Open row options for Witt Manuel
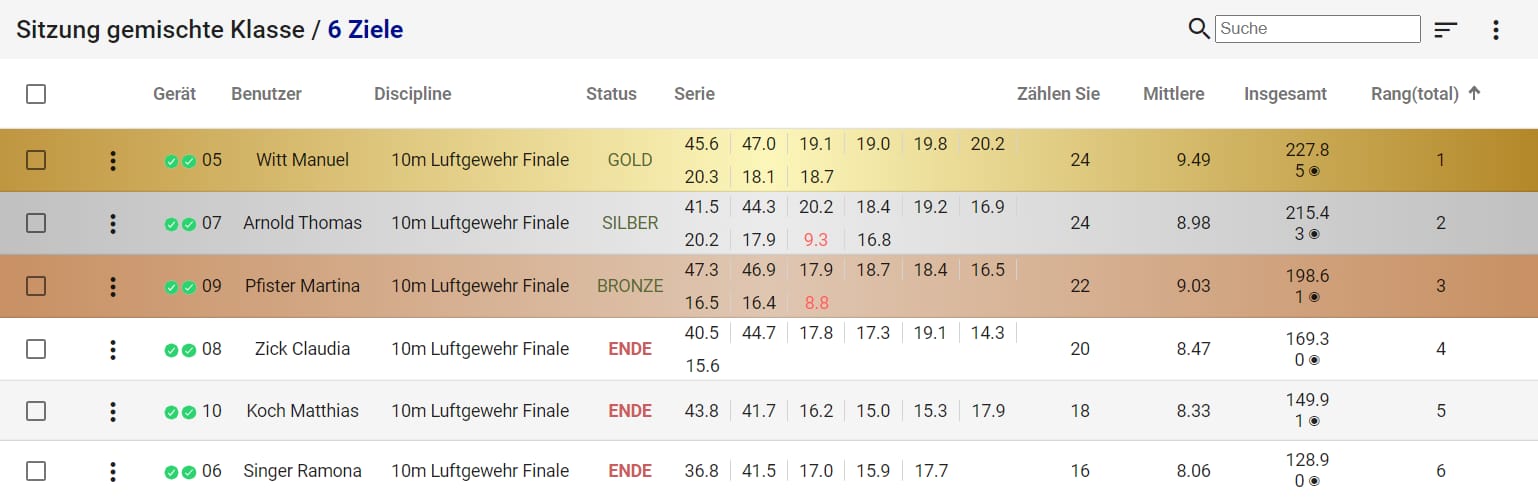The image size is (1538, 497). tap(113, 160)
